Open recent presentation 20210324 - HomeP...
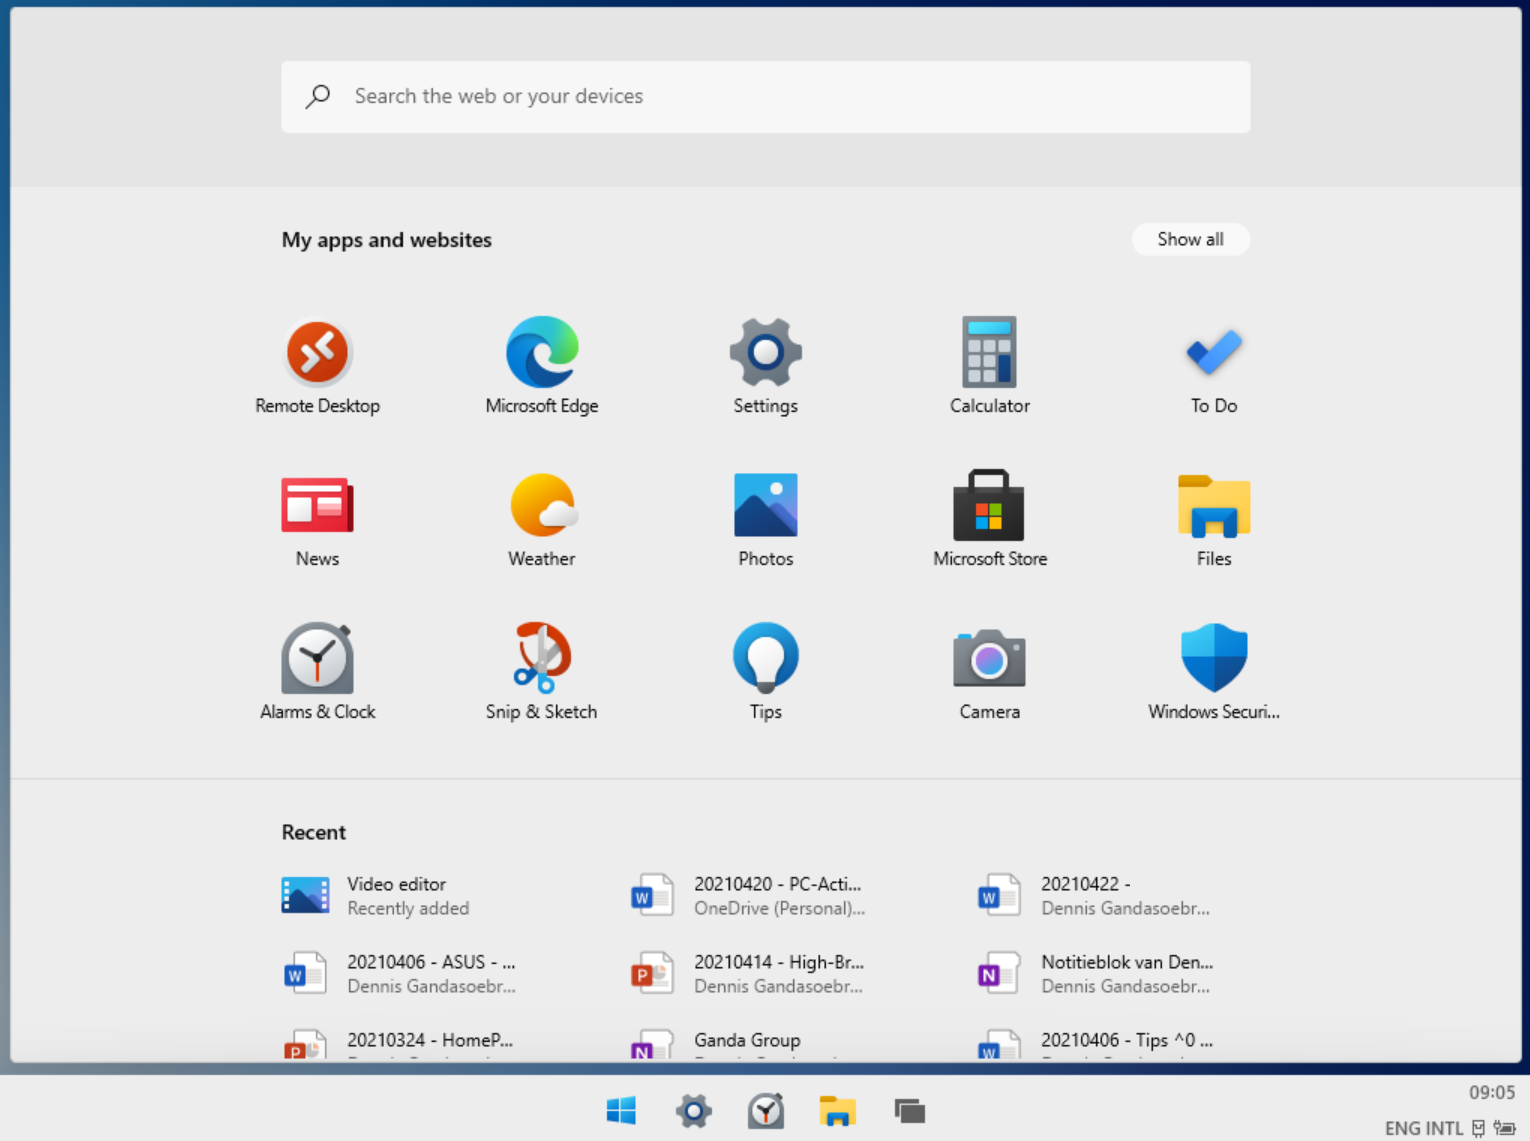The width and height of the screenshot is (1530, 1141). point(400,1044)
